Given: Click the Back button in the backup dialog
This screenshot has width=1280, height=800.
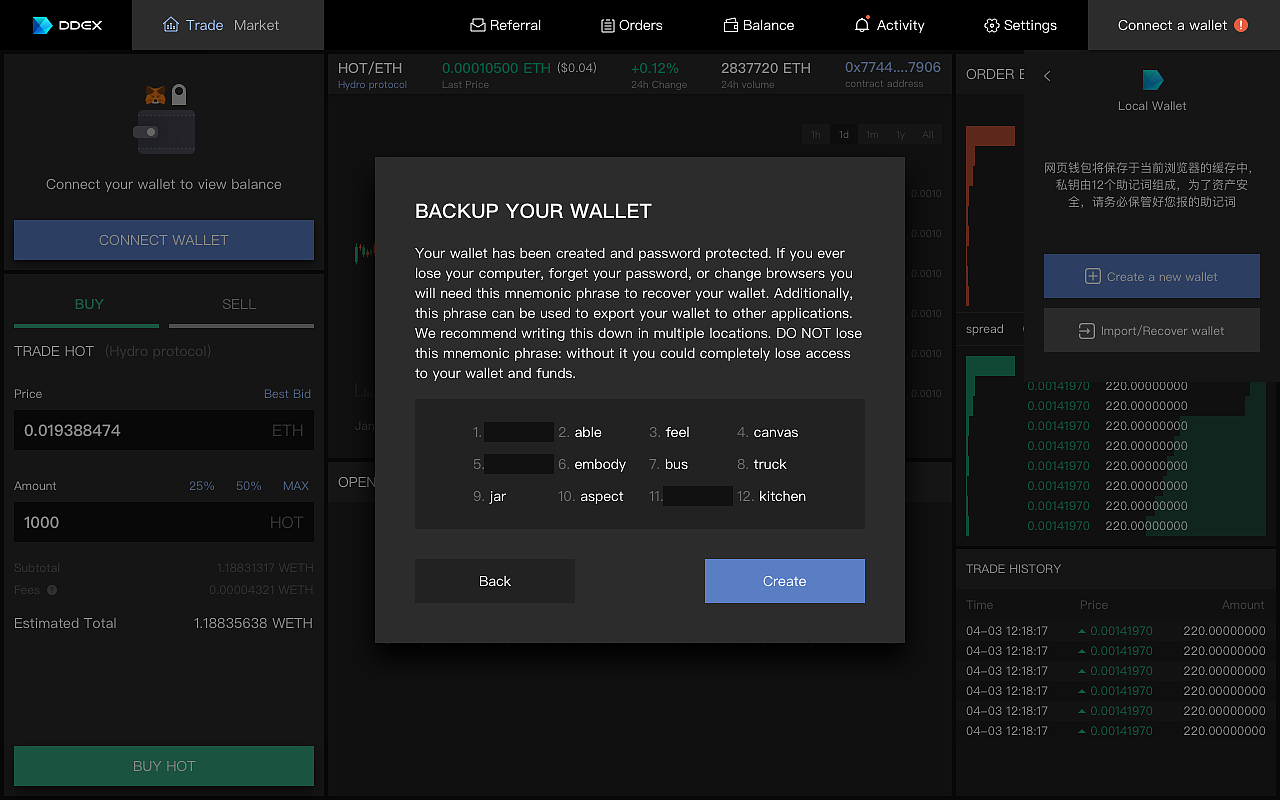Looking at the screenshot, I should [x=495, y=581].
